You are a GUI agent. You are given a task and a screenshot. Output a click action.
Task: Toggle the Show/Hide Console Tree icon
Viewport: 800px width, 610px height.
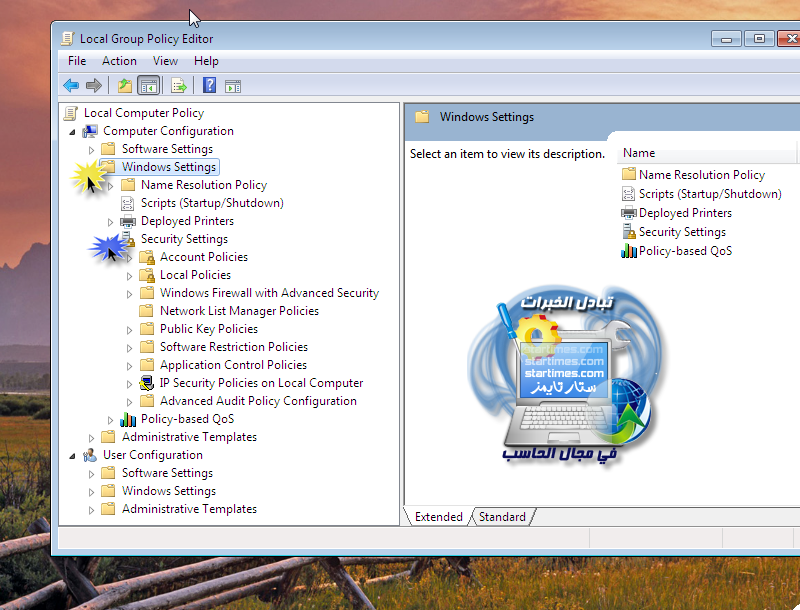(x=149, y=86)
